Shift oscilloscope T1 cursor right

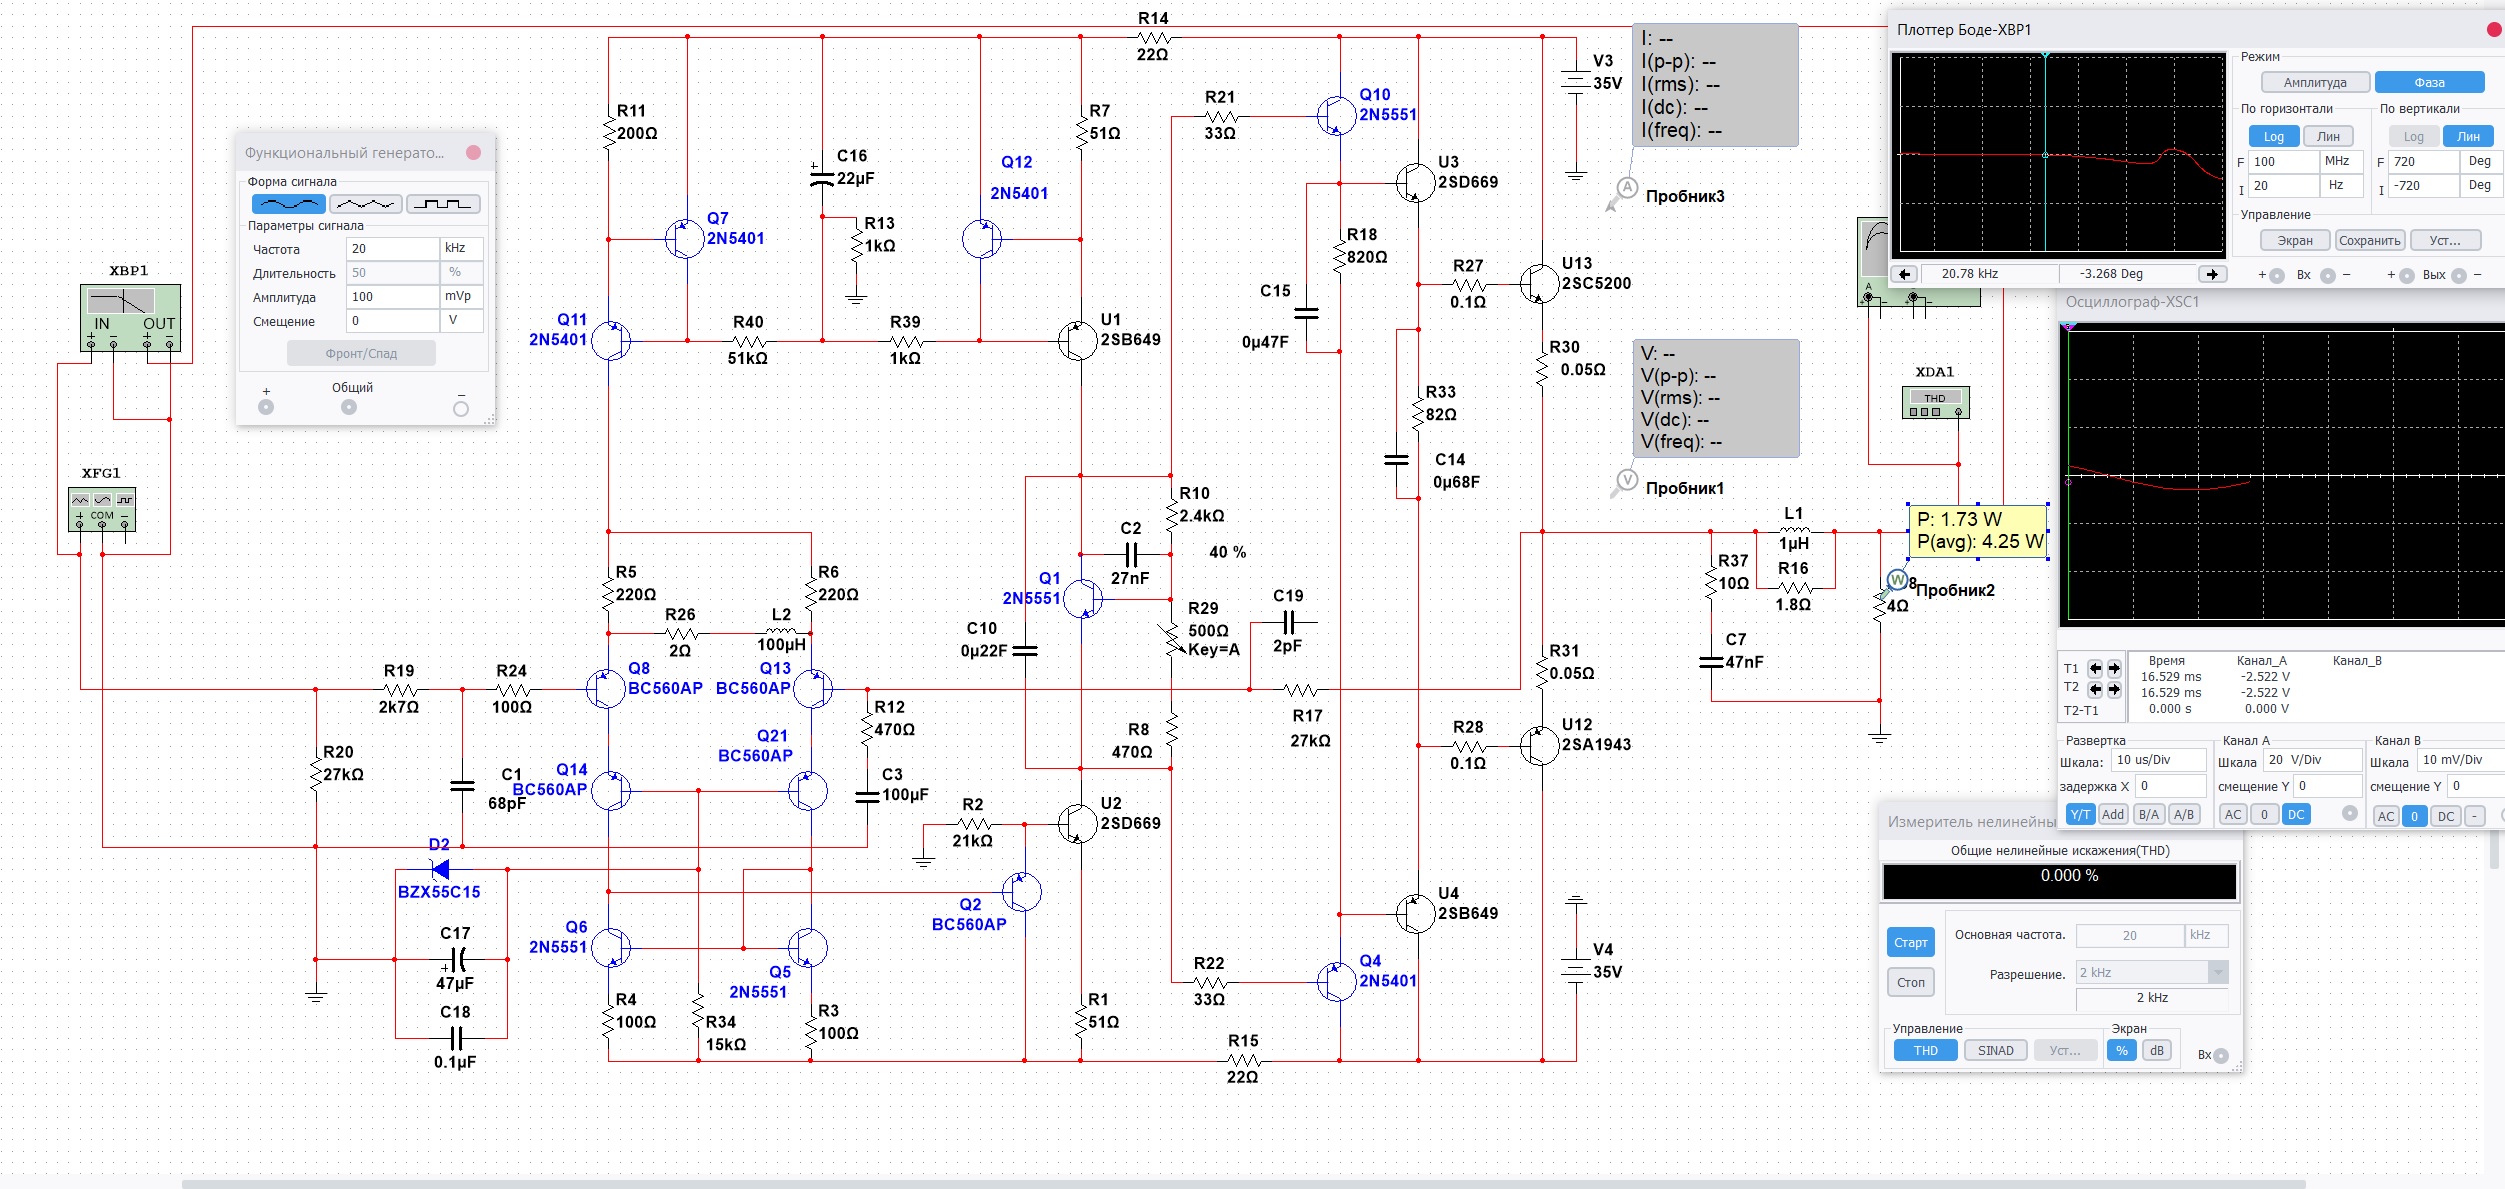click(2114, 669)
